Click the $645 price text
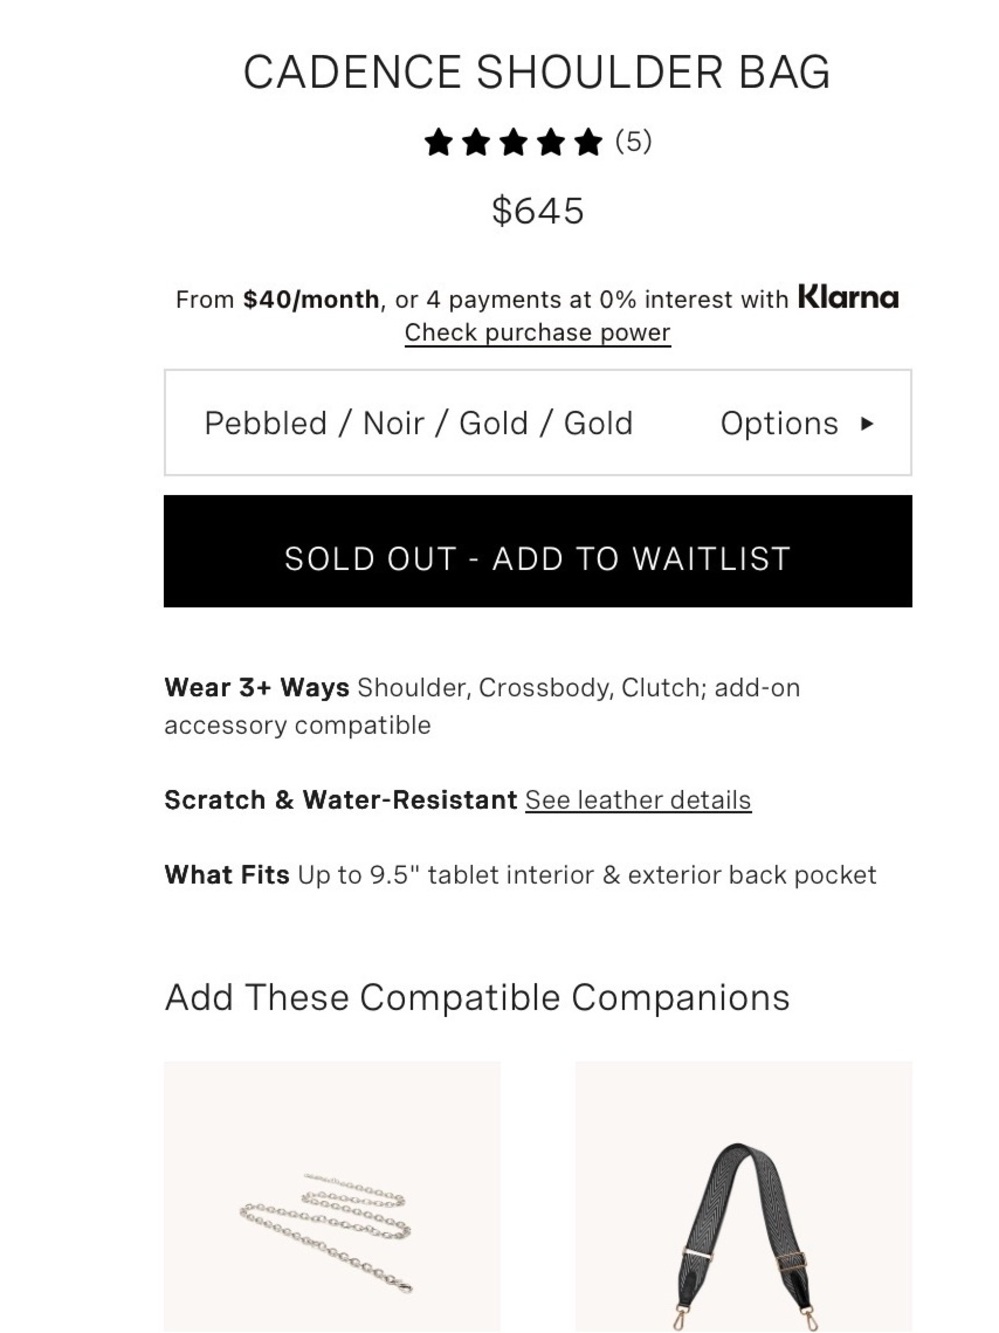999x1333 pixels. 538,211
